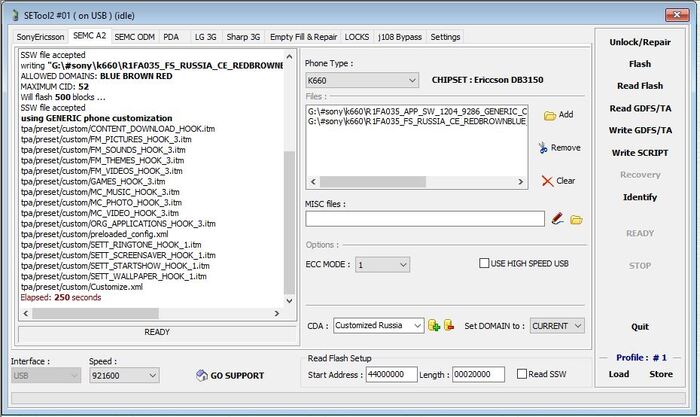Click the Write GDFS/TA button
Image resolution: width=700 pixels, height=417 pixels.
pyautogui.click(x=640, y=130)
